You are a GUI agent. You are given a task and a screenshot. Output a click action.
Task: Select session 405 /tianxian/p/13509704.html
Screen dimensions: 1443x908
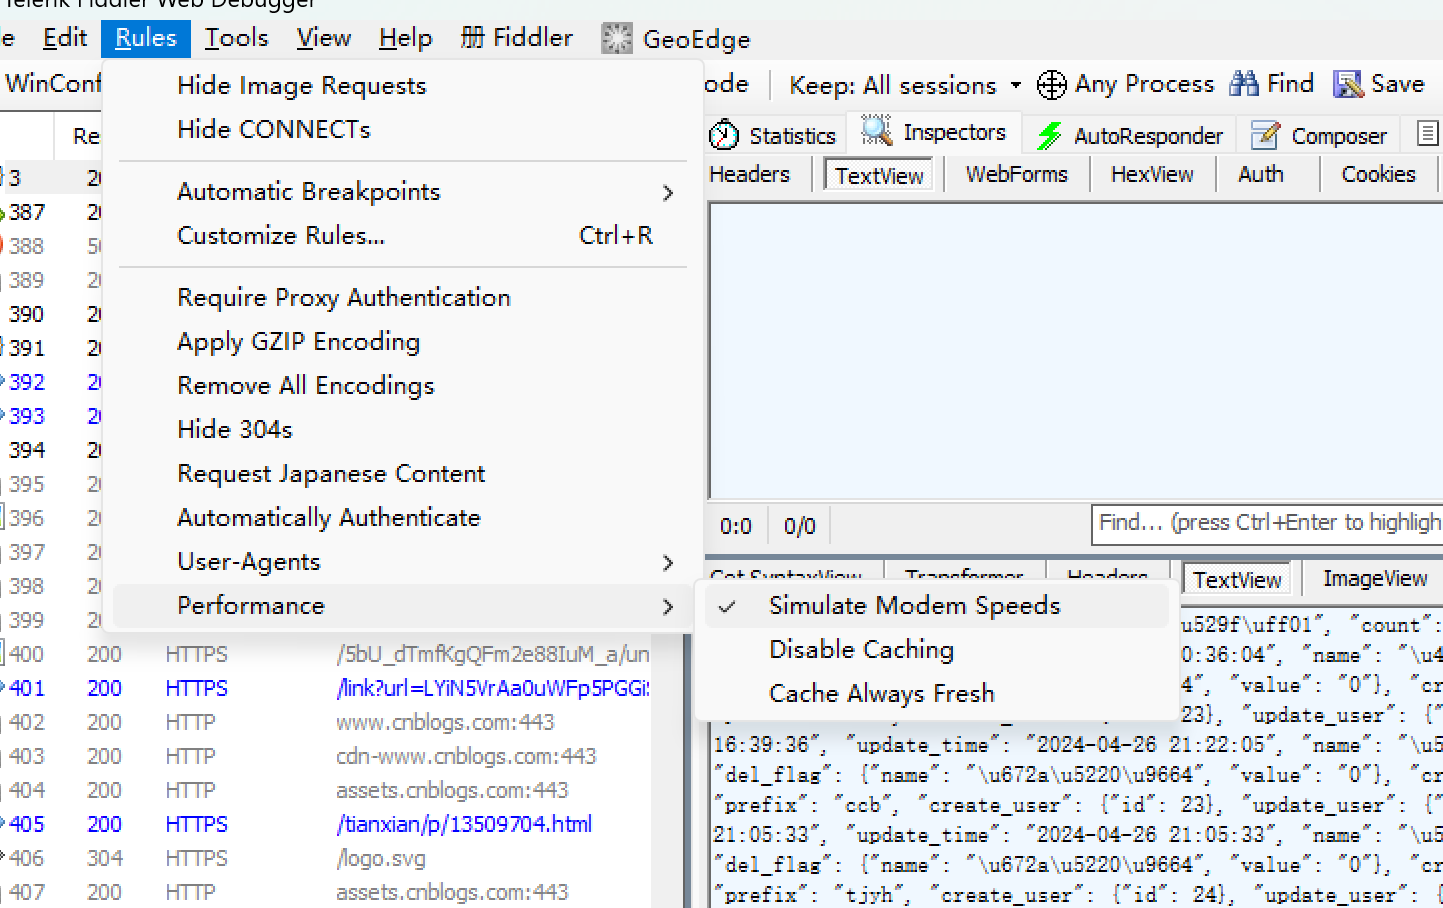(327, 824)
